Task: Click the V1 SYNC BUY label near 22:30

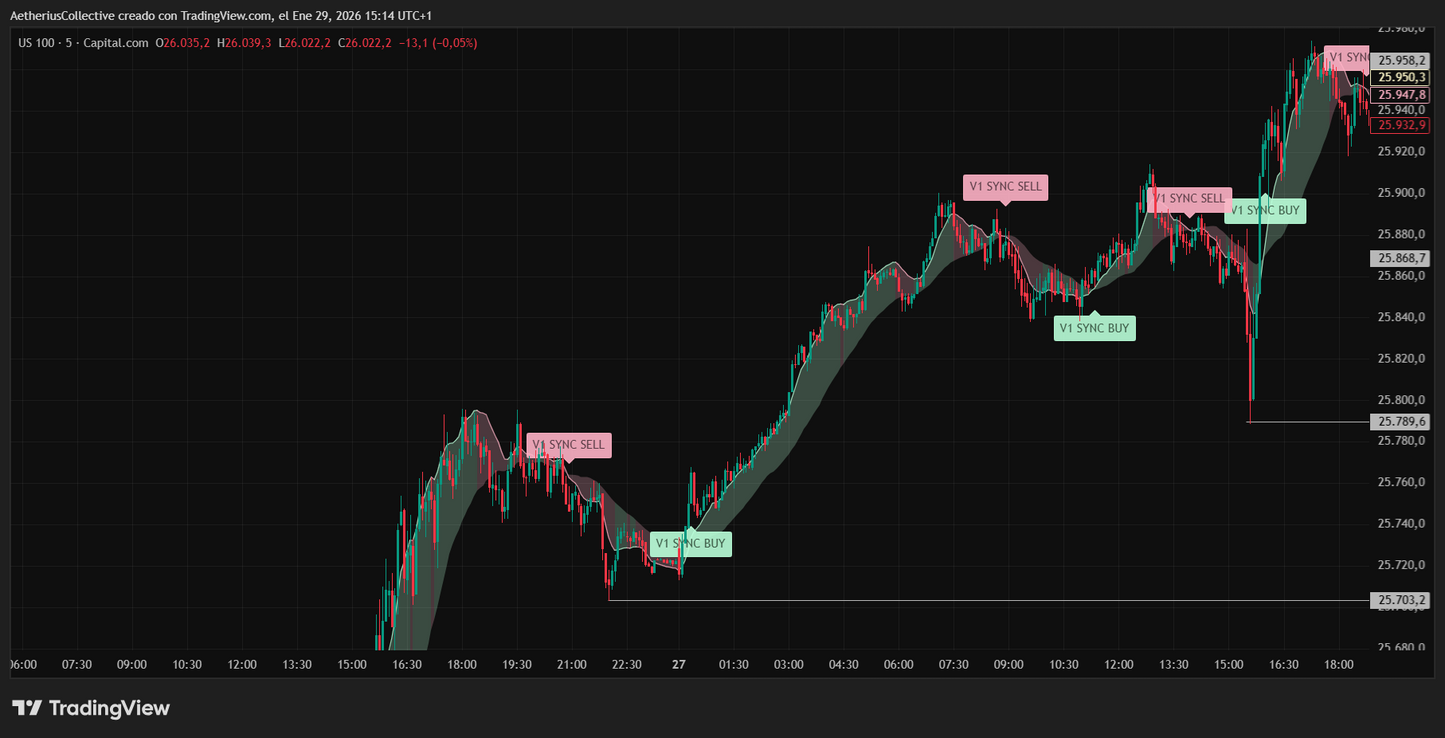Action: coord(690,543)
